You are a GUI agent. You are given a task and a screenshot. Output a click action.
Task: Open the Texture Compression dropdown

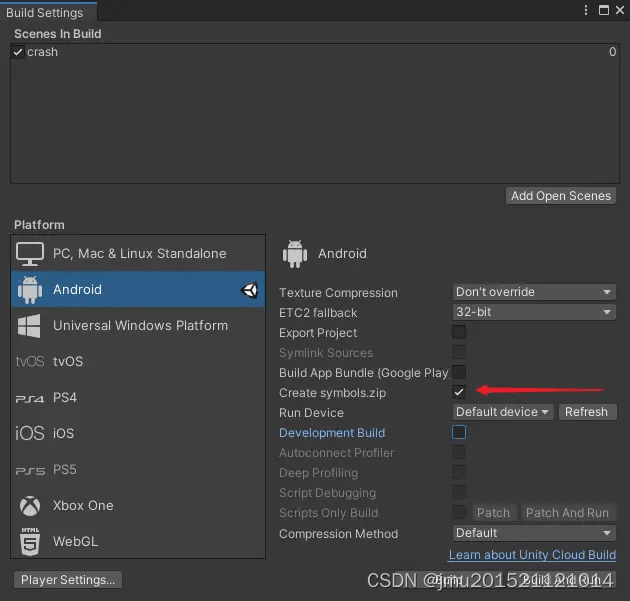point(534,292)
